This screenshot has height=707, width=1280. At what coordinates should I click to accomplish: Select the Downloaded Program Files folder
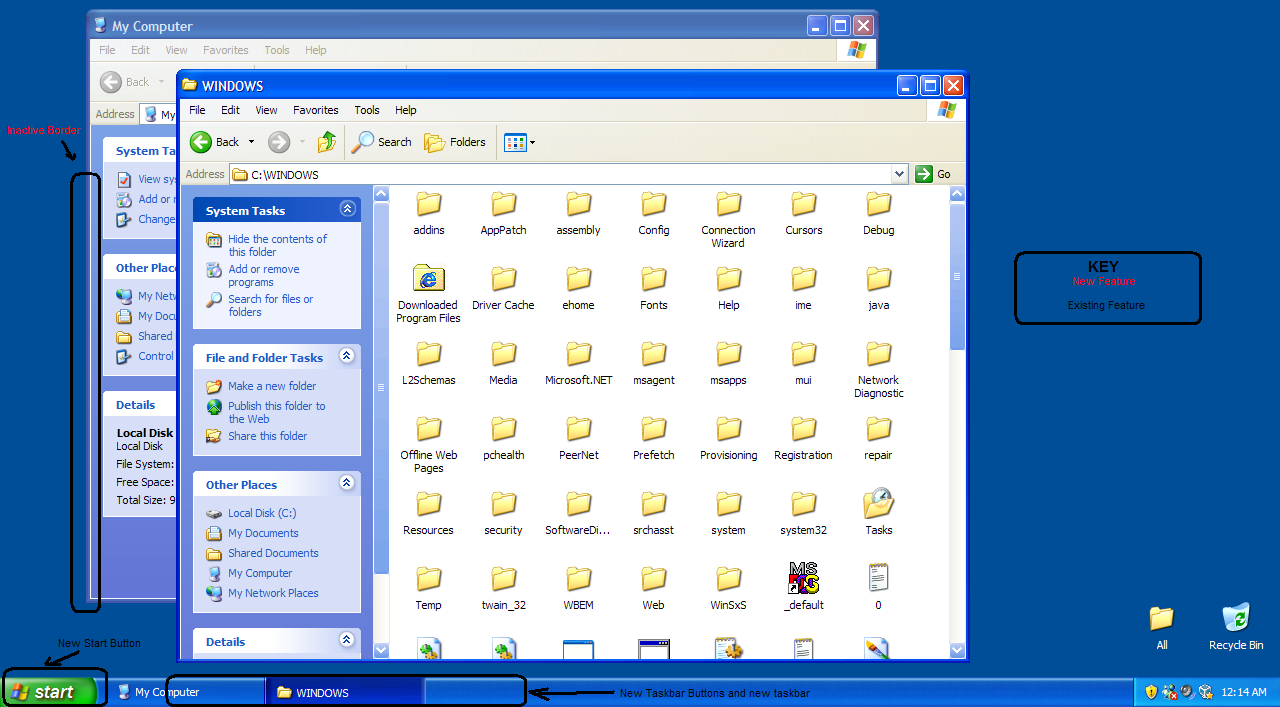point(429,279)
